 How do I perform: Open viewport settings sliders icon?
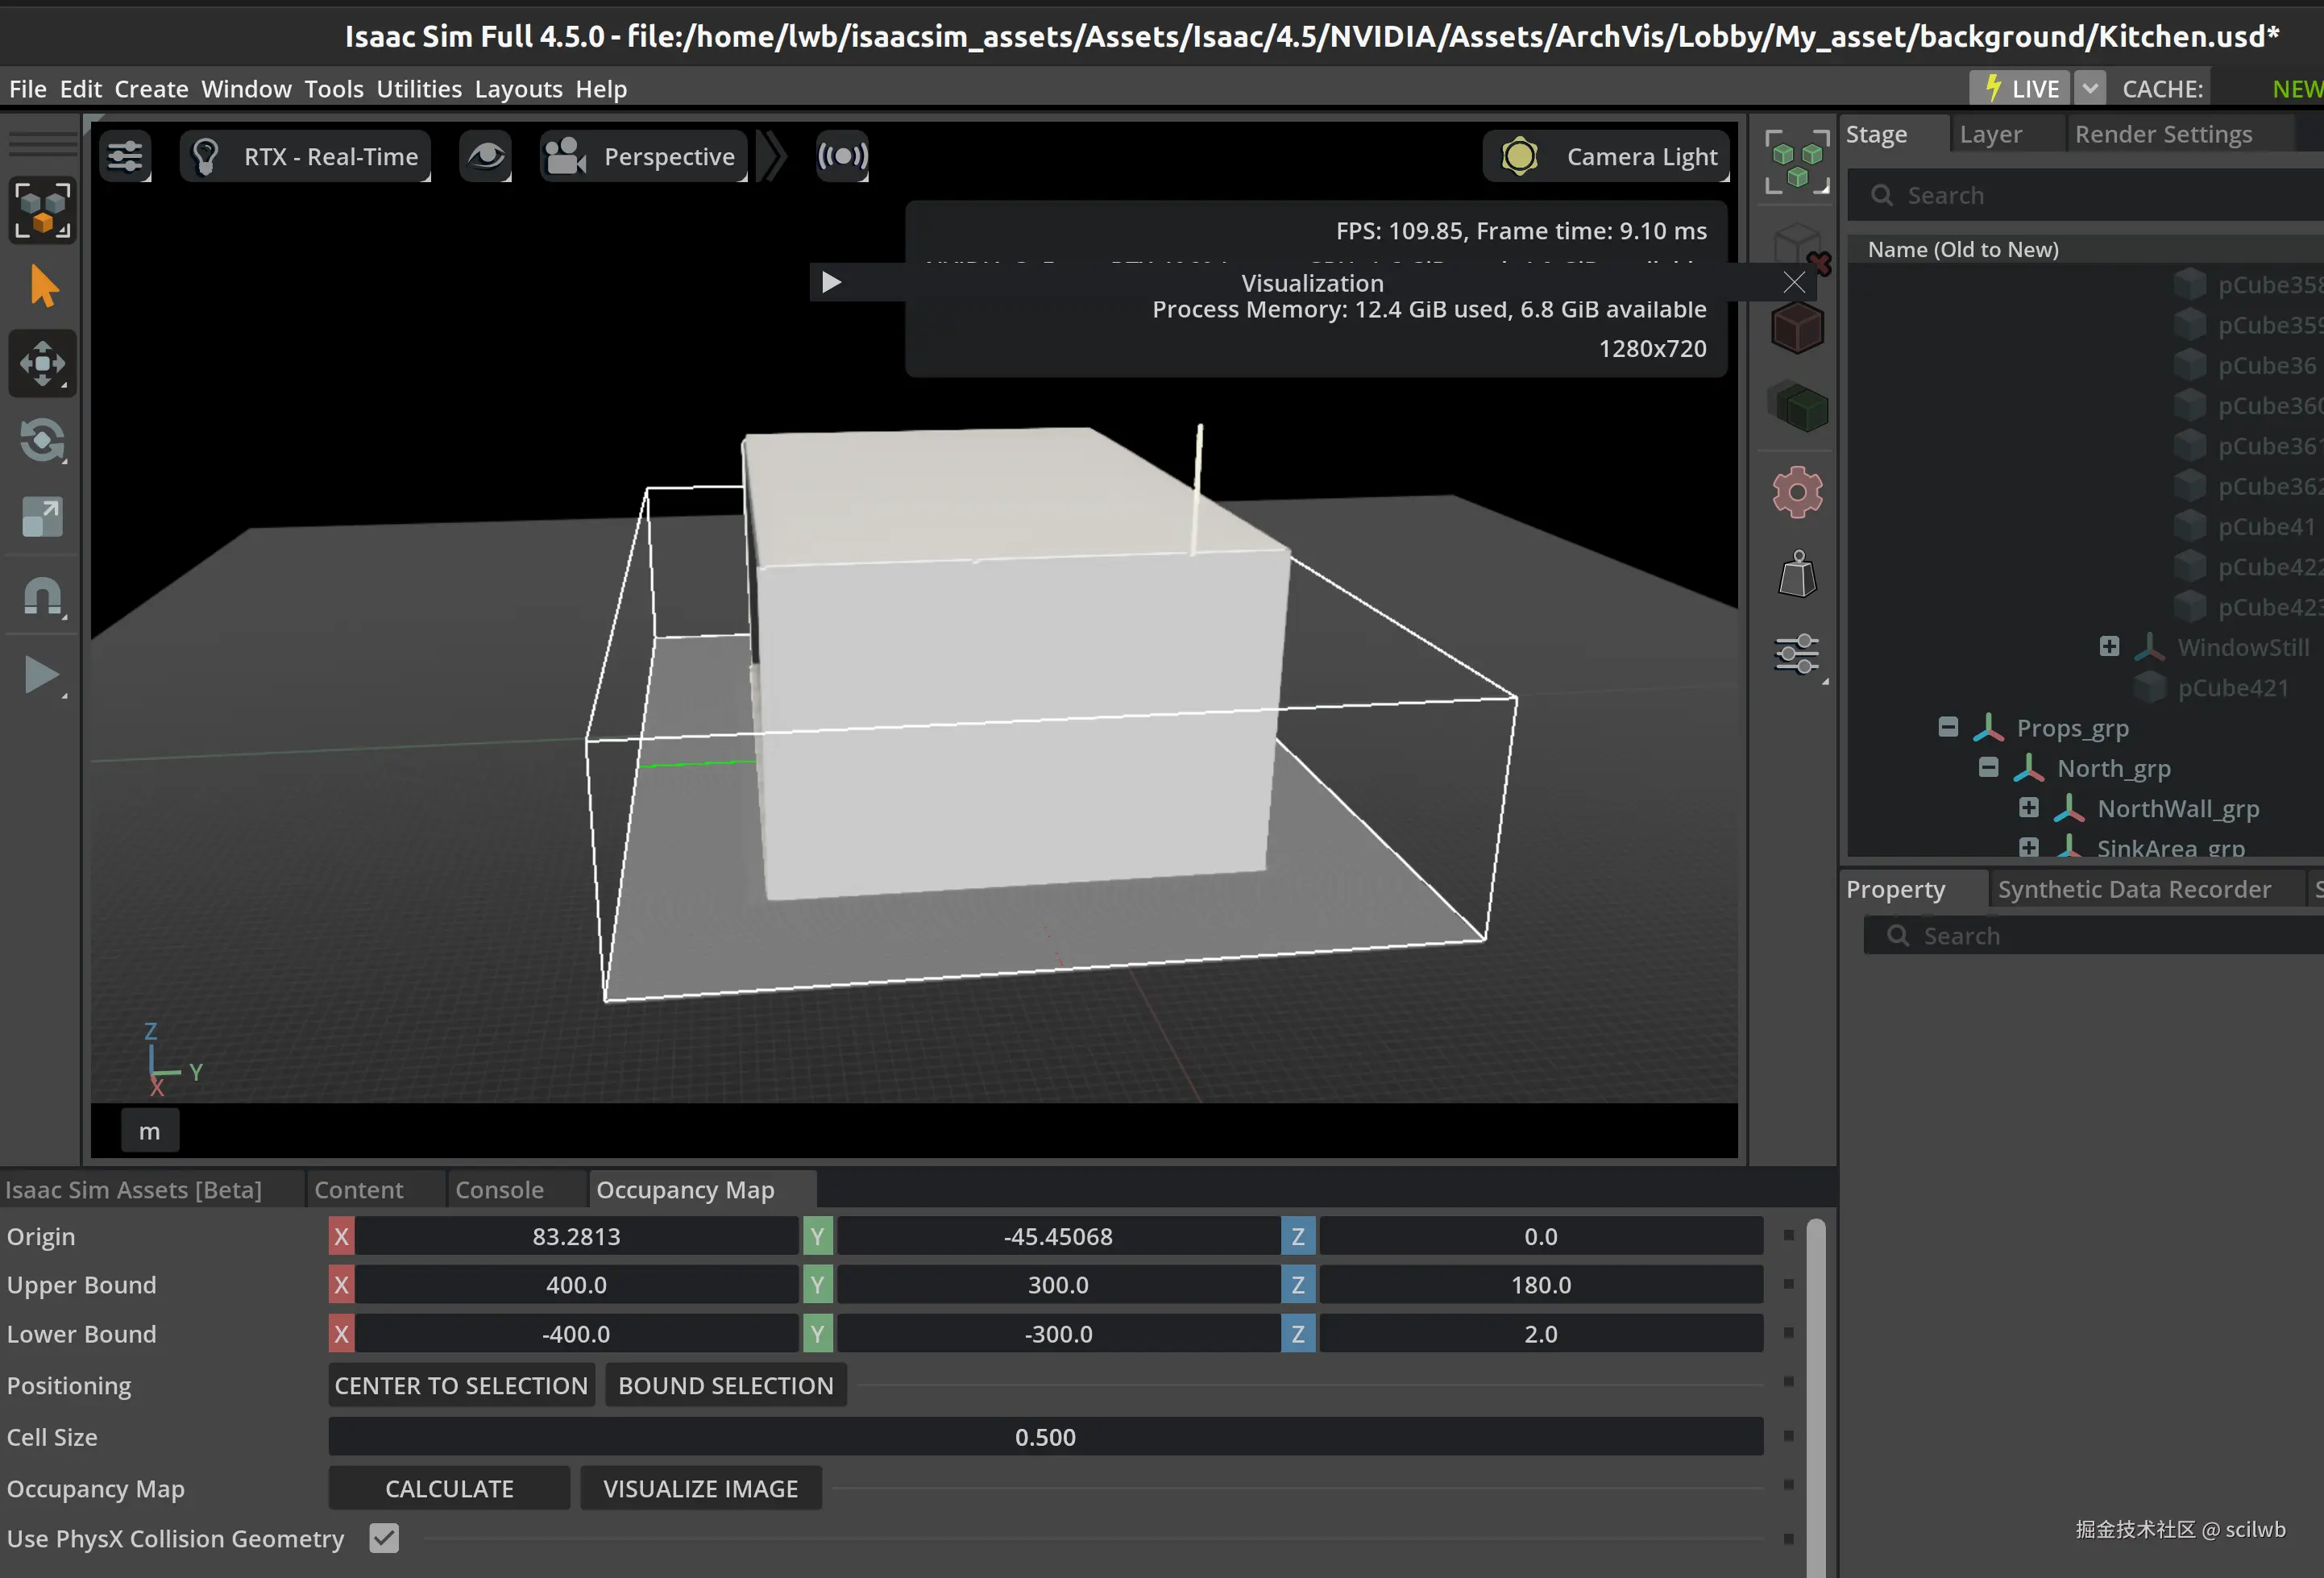tap(125, 157)
